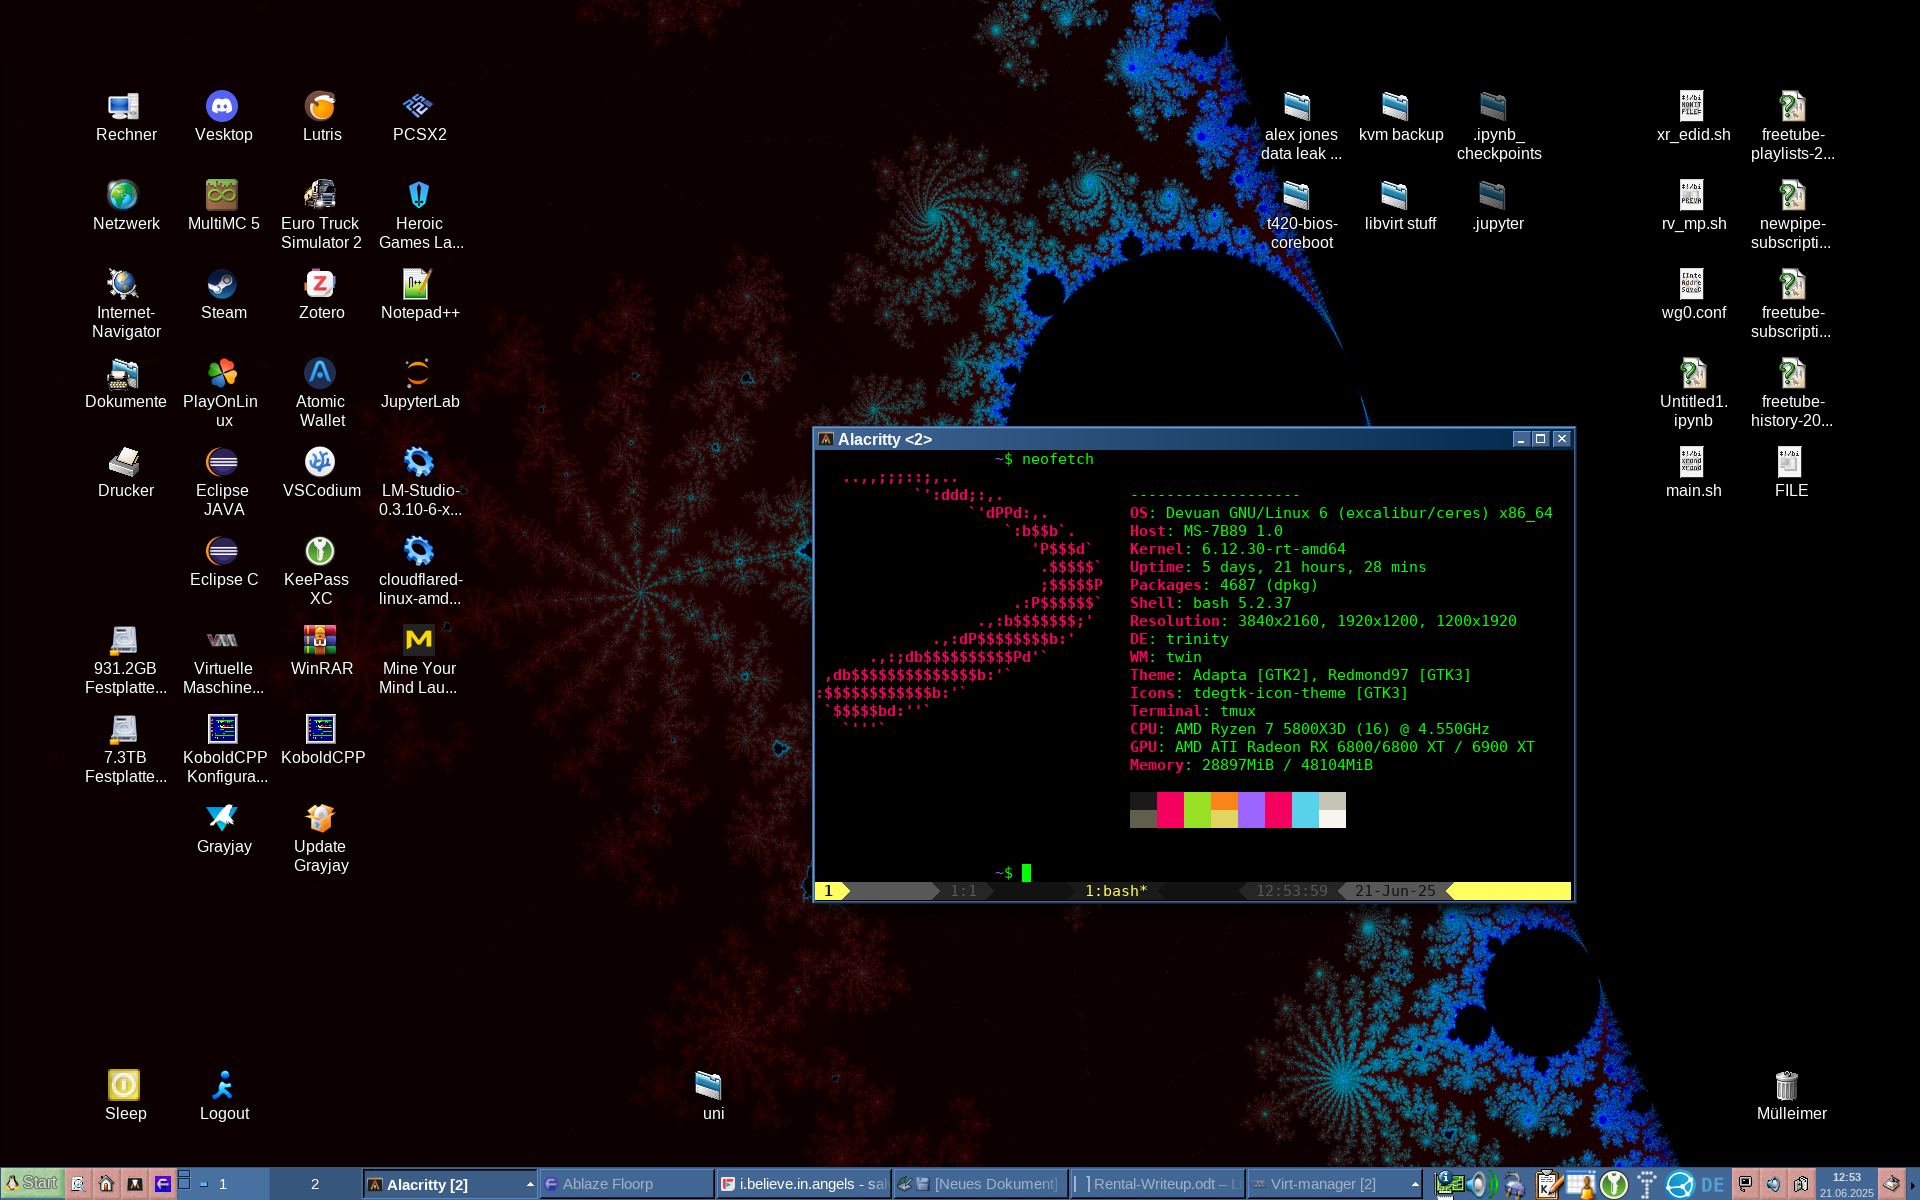Select Euro Truck Simulator 2 shortcut
Screen dimensions: 1920x1200
coord(321,215)
